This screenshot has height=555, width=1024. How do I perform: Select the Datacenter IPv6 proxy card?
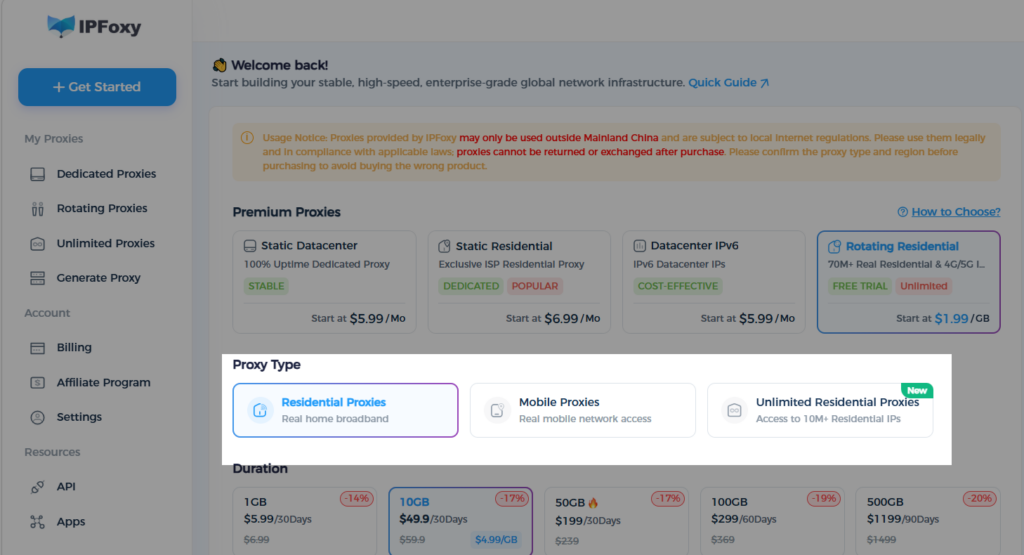click(x=714, y=282)
